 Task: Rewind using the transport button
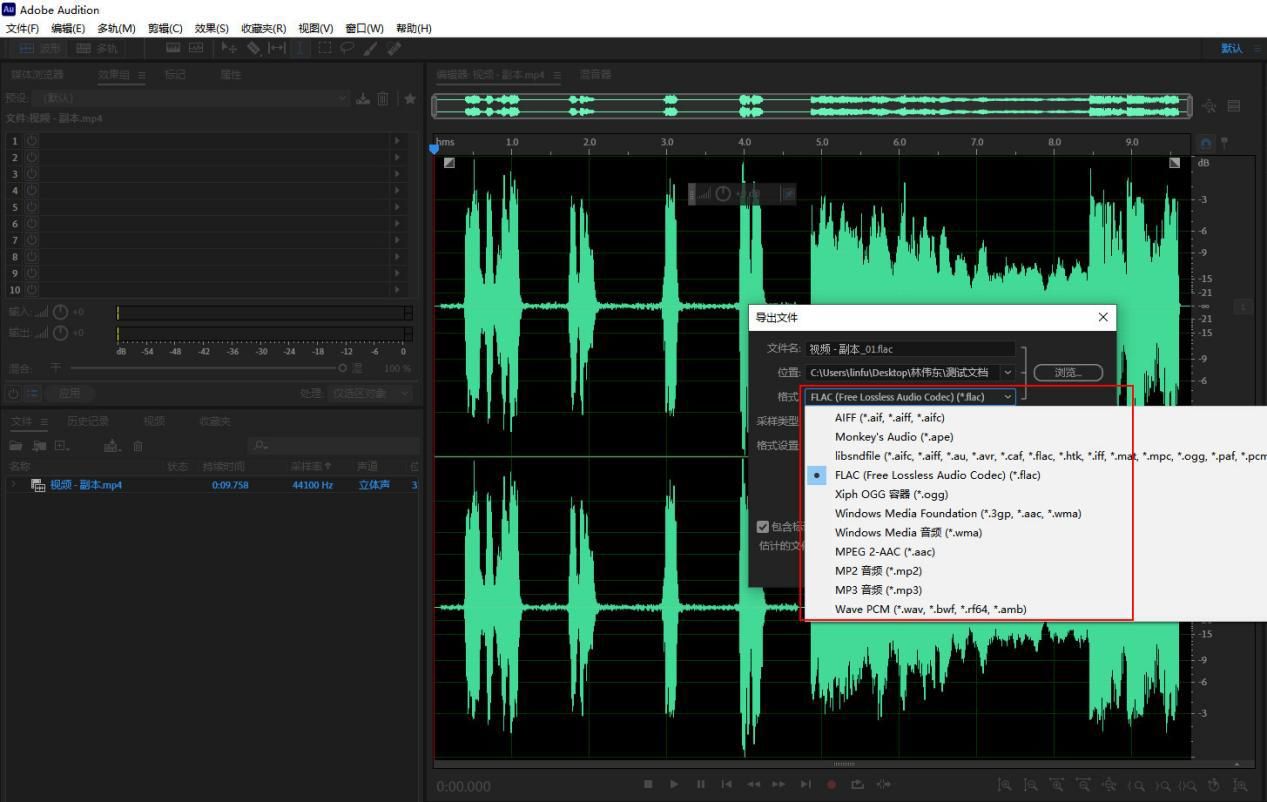pyautogui.click(x=753, y=784)
